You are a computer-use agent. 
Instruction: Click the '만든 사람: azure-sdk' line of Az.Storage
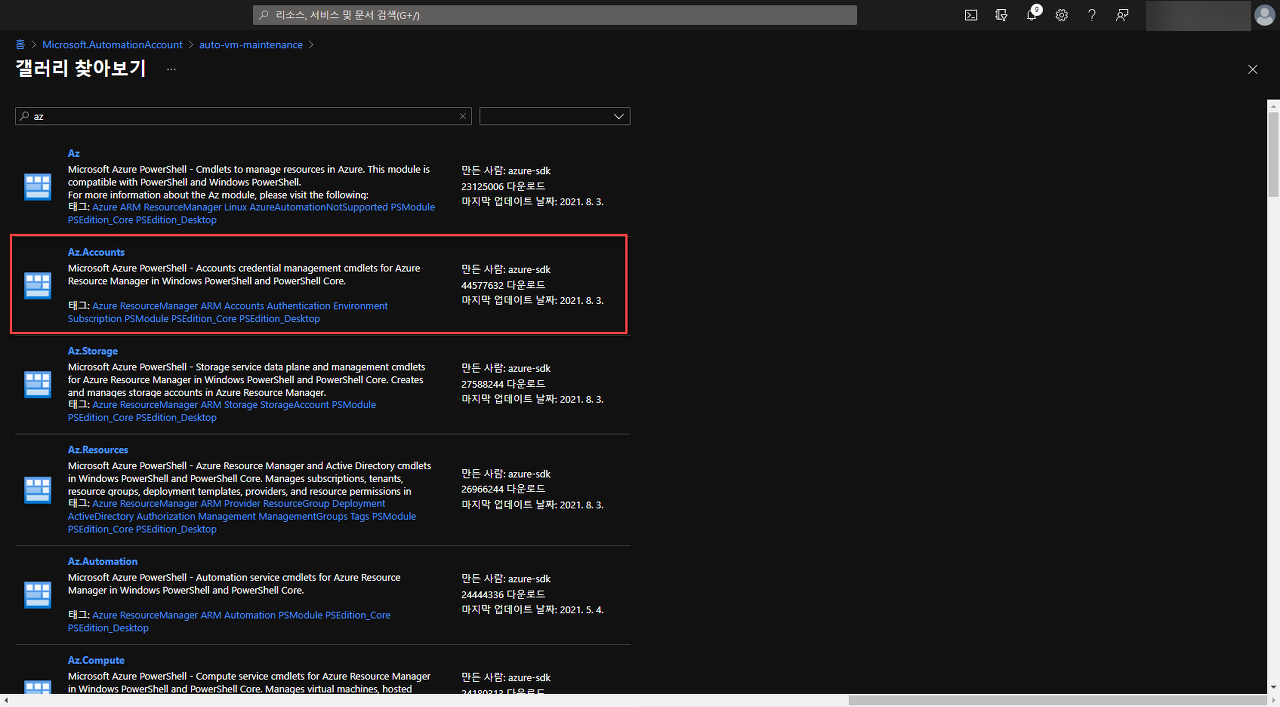click(506, 368)
